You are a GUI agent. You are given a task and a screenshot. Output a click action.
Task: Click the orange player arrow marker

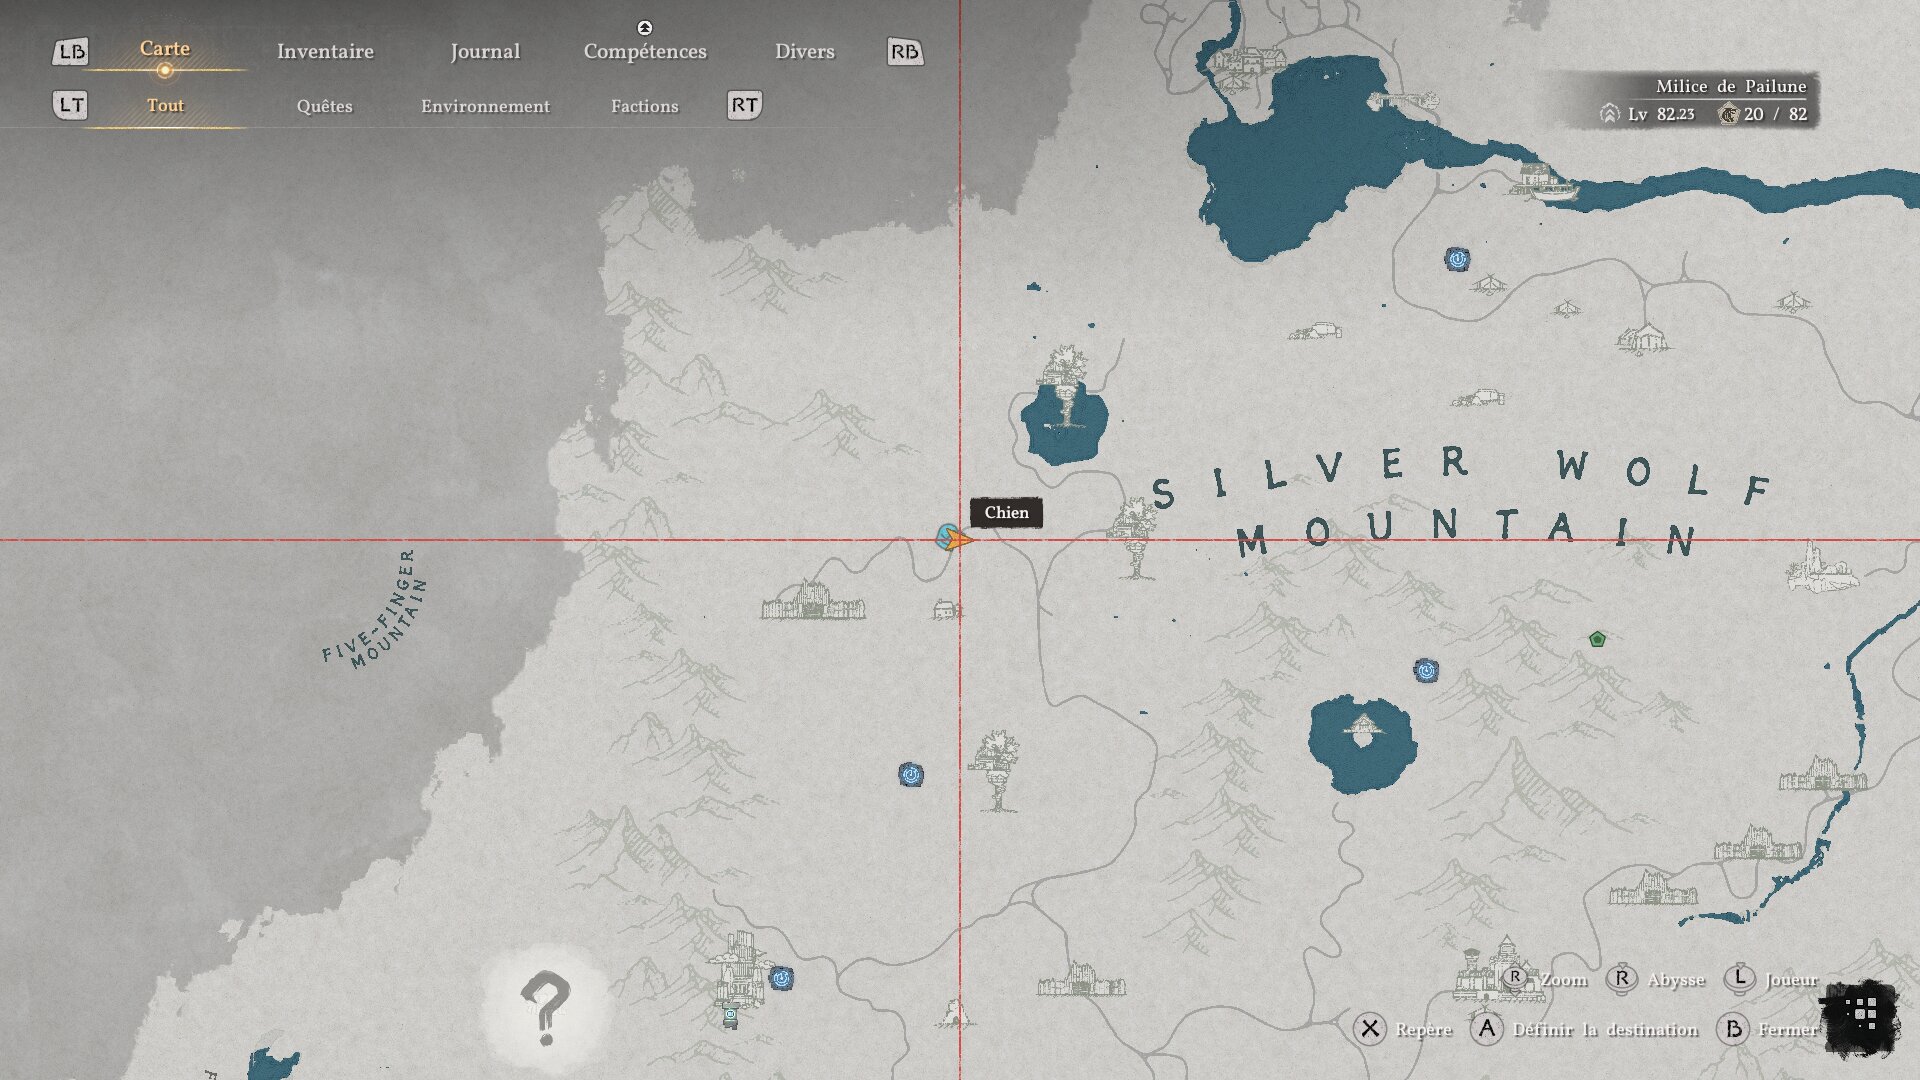pyautogui.click(x=957, y=540)
